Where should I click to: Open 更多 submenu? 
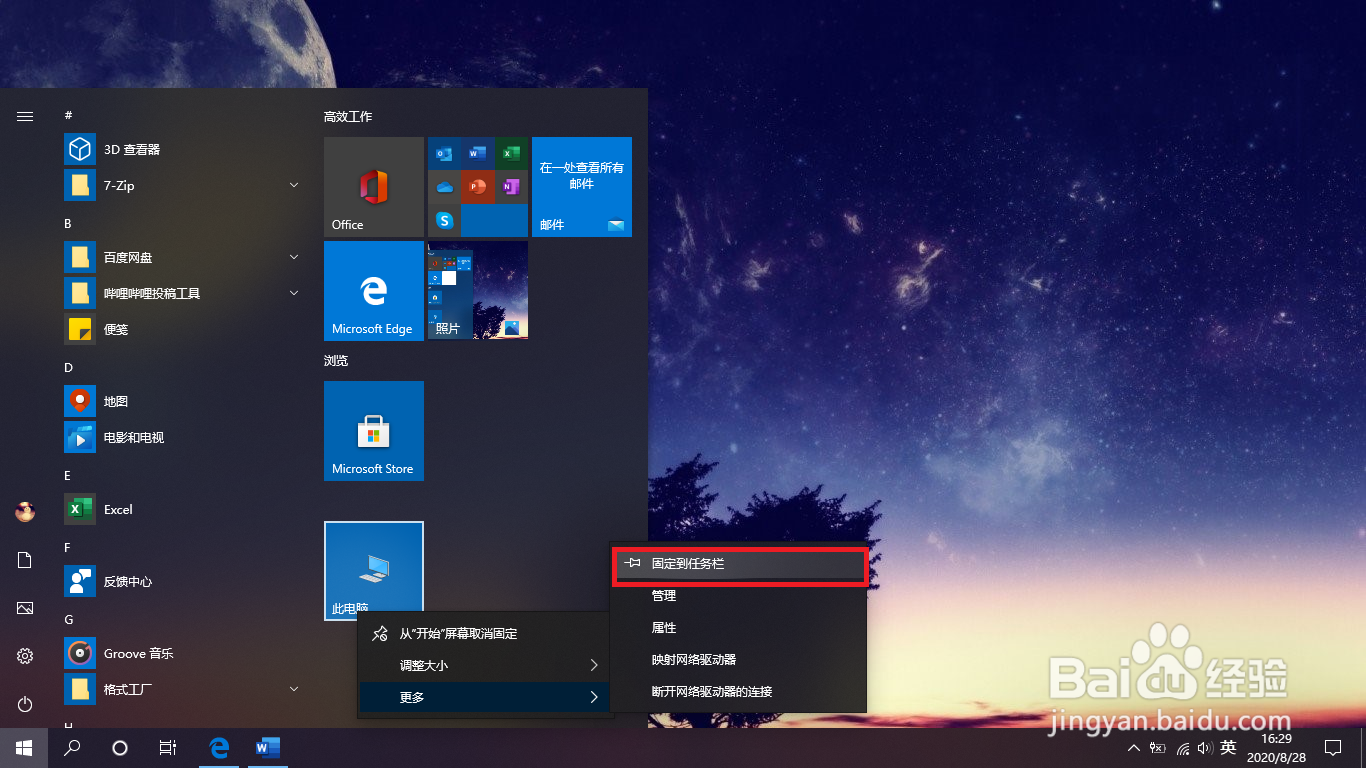click(x=486, y=697)
